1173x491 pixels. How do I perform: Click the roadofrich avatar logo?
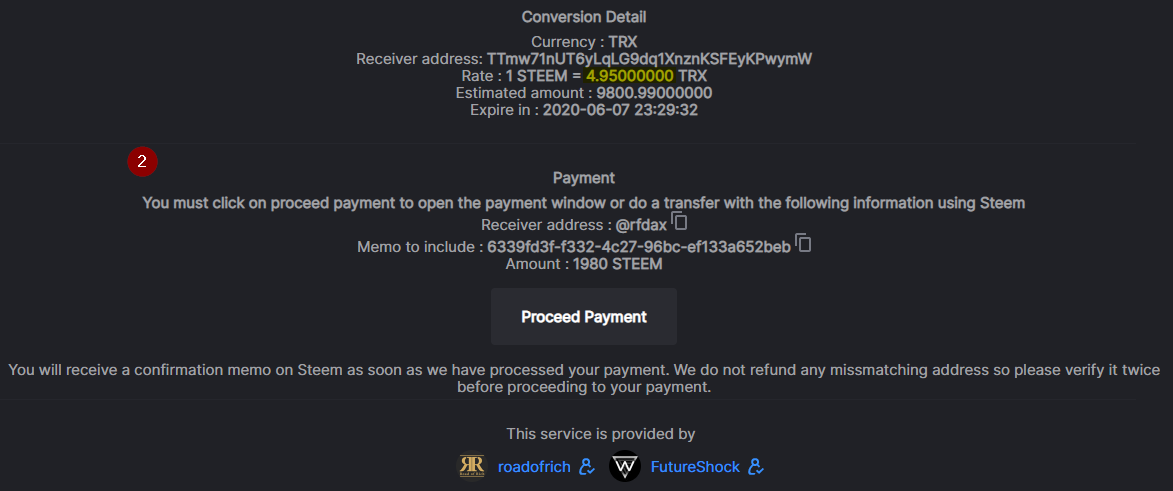(x=472, y=466)
